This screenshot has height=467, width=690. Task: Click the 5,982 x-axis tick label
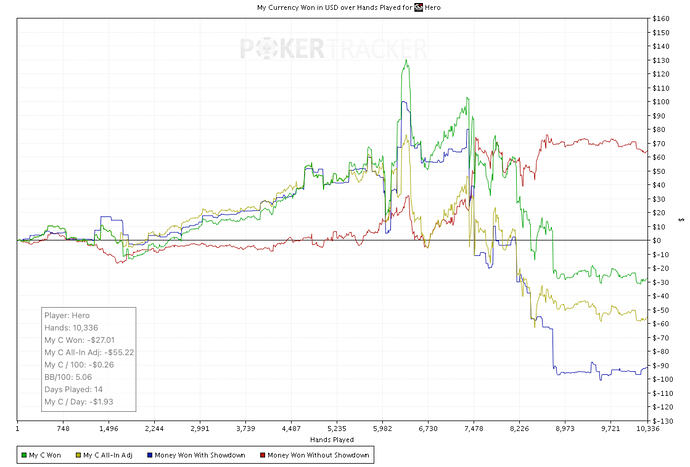(382, 429)
